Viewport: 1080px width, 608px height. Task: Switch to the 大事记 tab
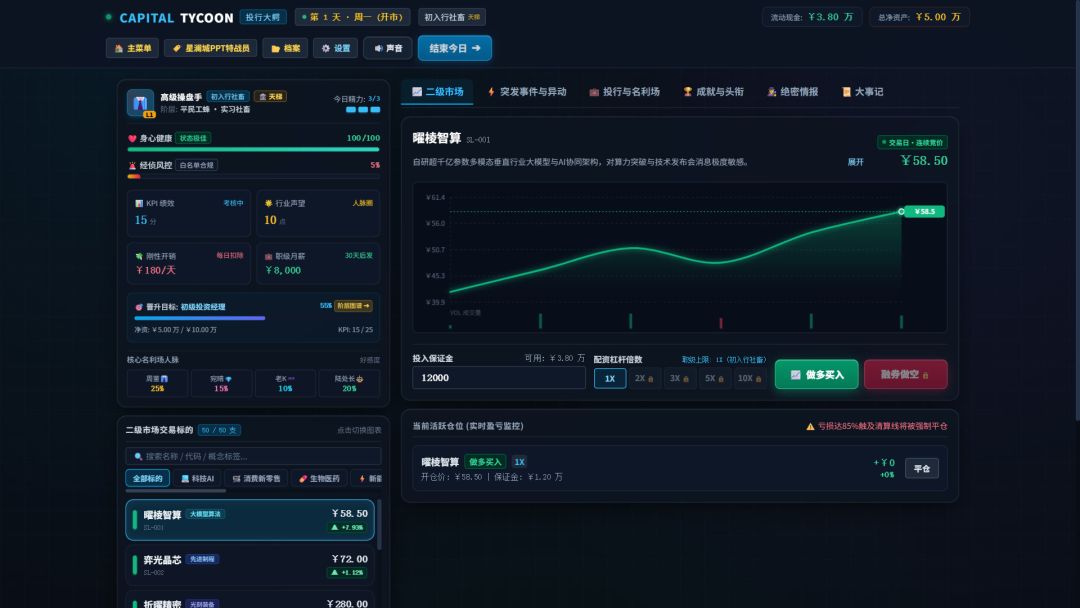click(x=862, y=92)
